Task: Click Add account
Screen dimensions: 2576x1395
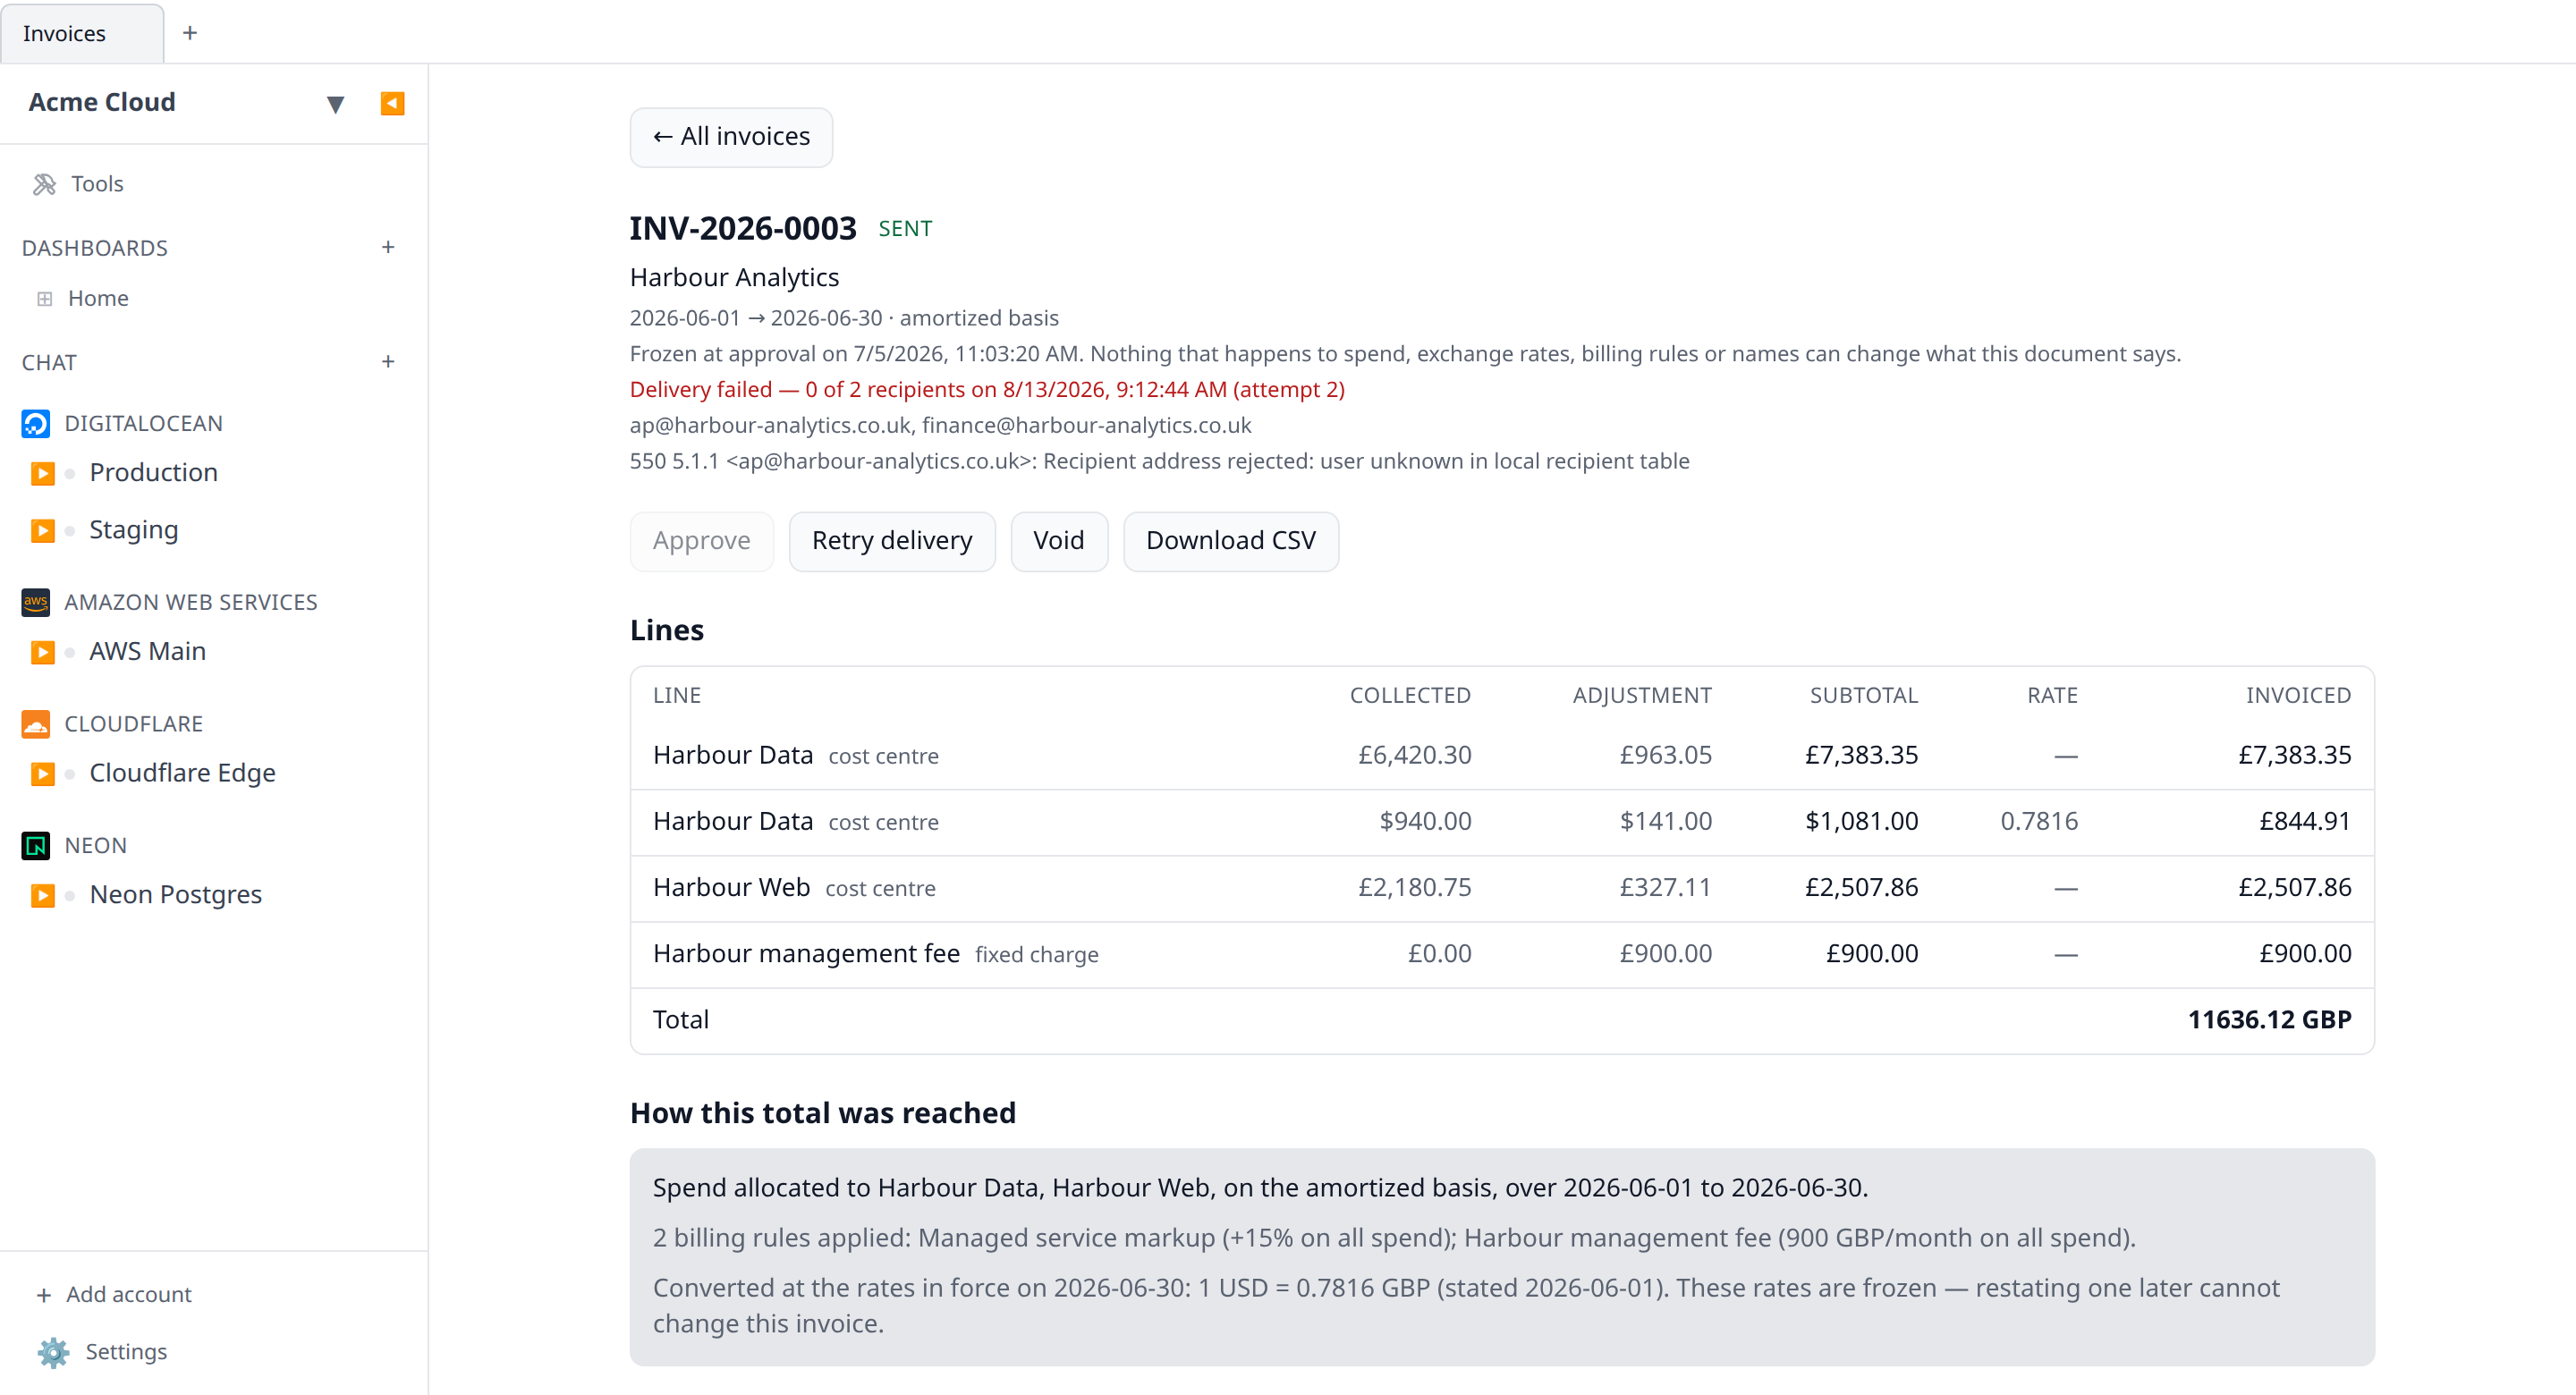Action: coord(129,1295)
